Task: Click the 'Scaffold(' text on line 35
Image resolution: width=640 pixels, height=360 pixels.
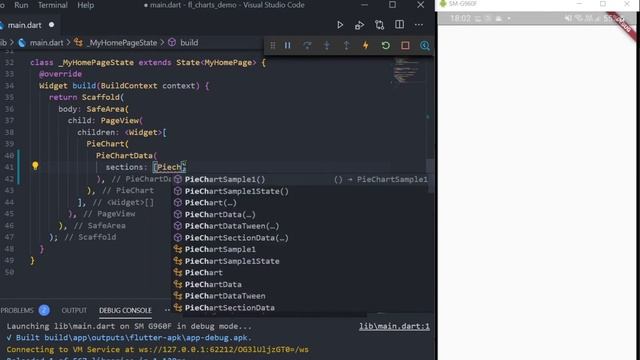Action: [x=103, y=97]
